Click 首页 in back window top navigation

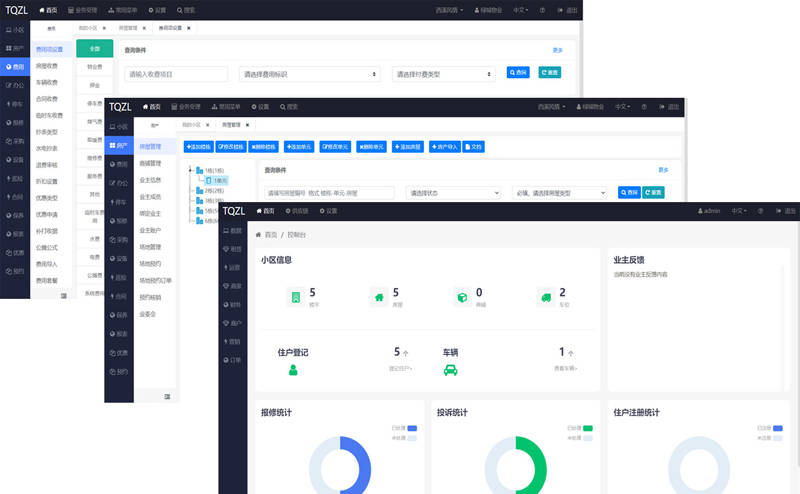(48, 10)
